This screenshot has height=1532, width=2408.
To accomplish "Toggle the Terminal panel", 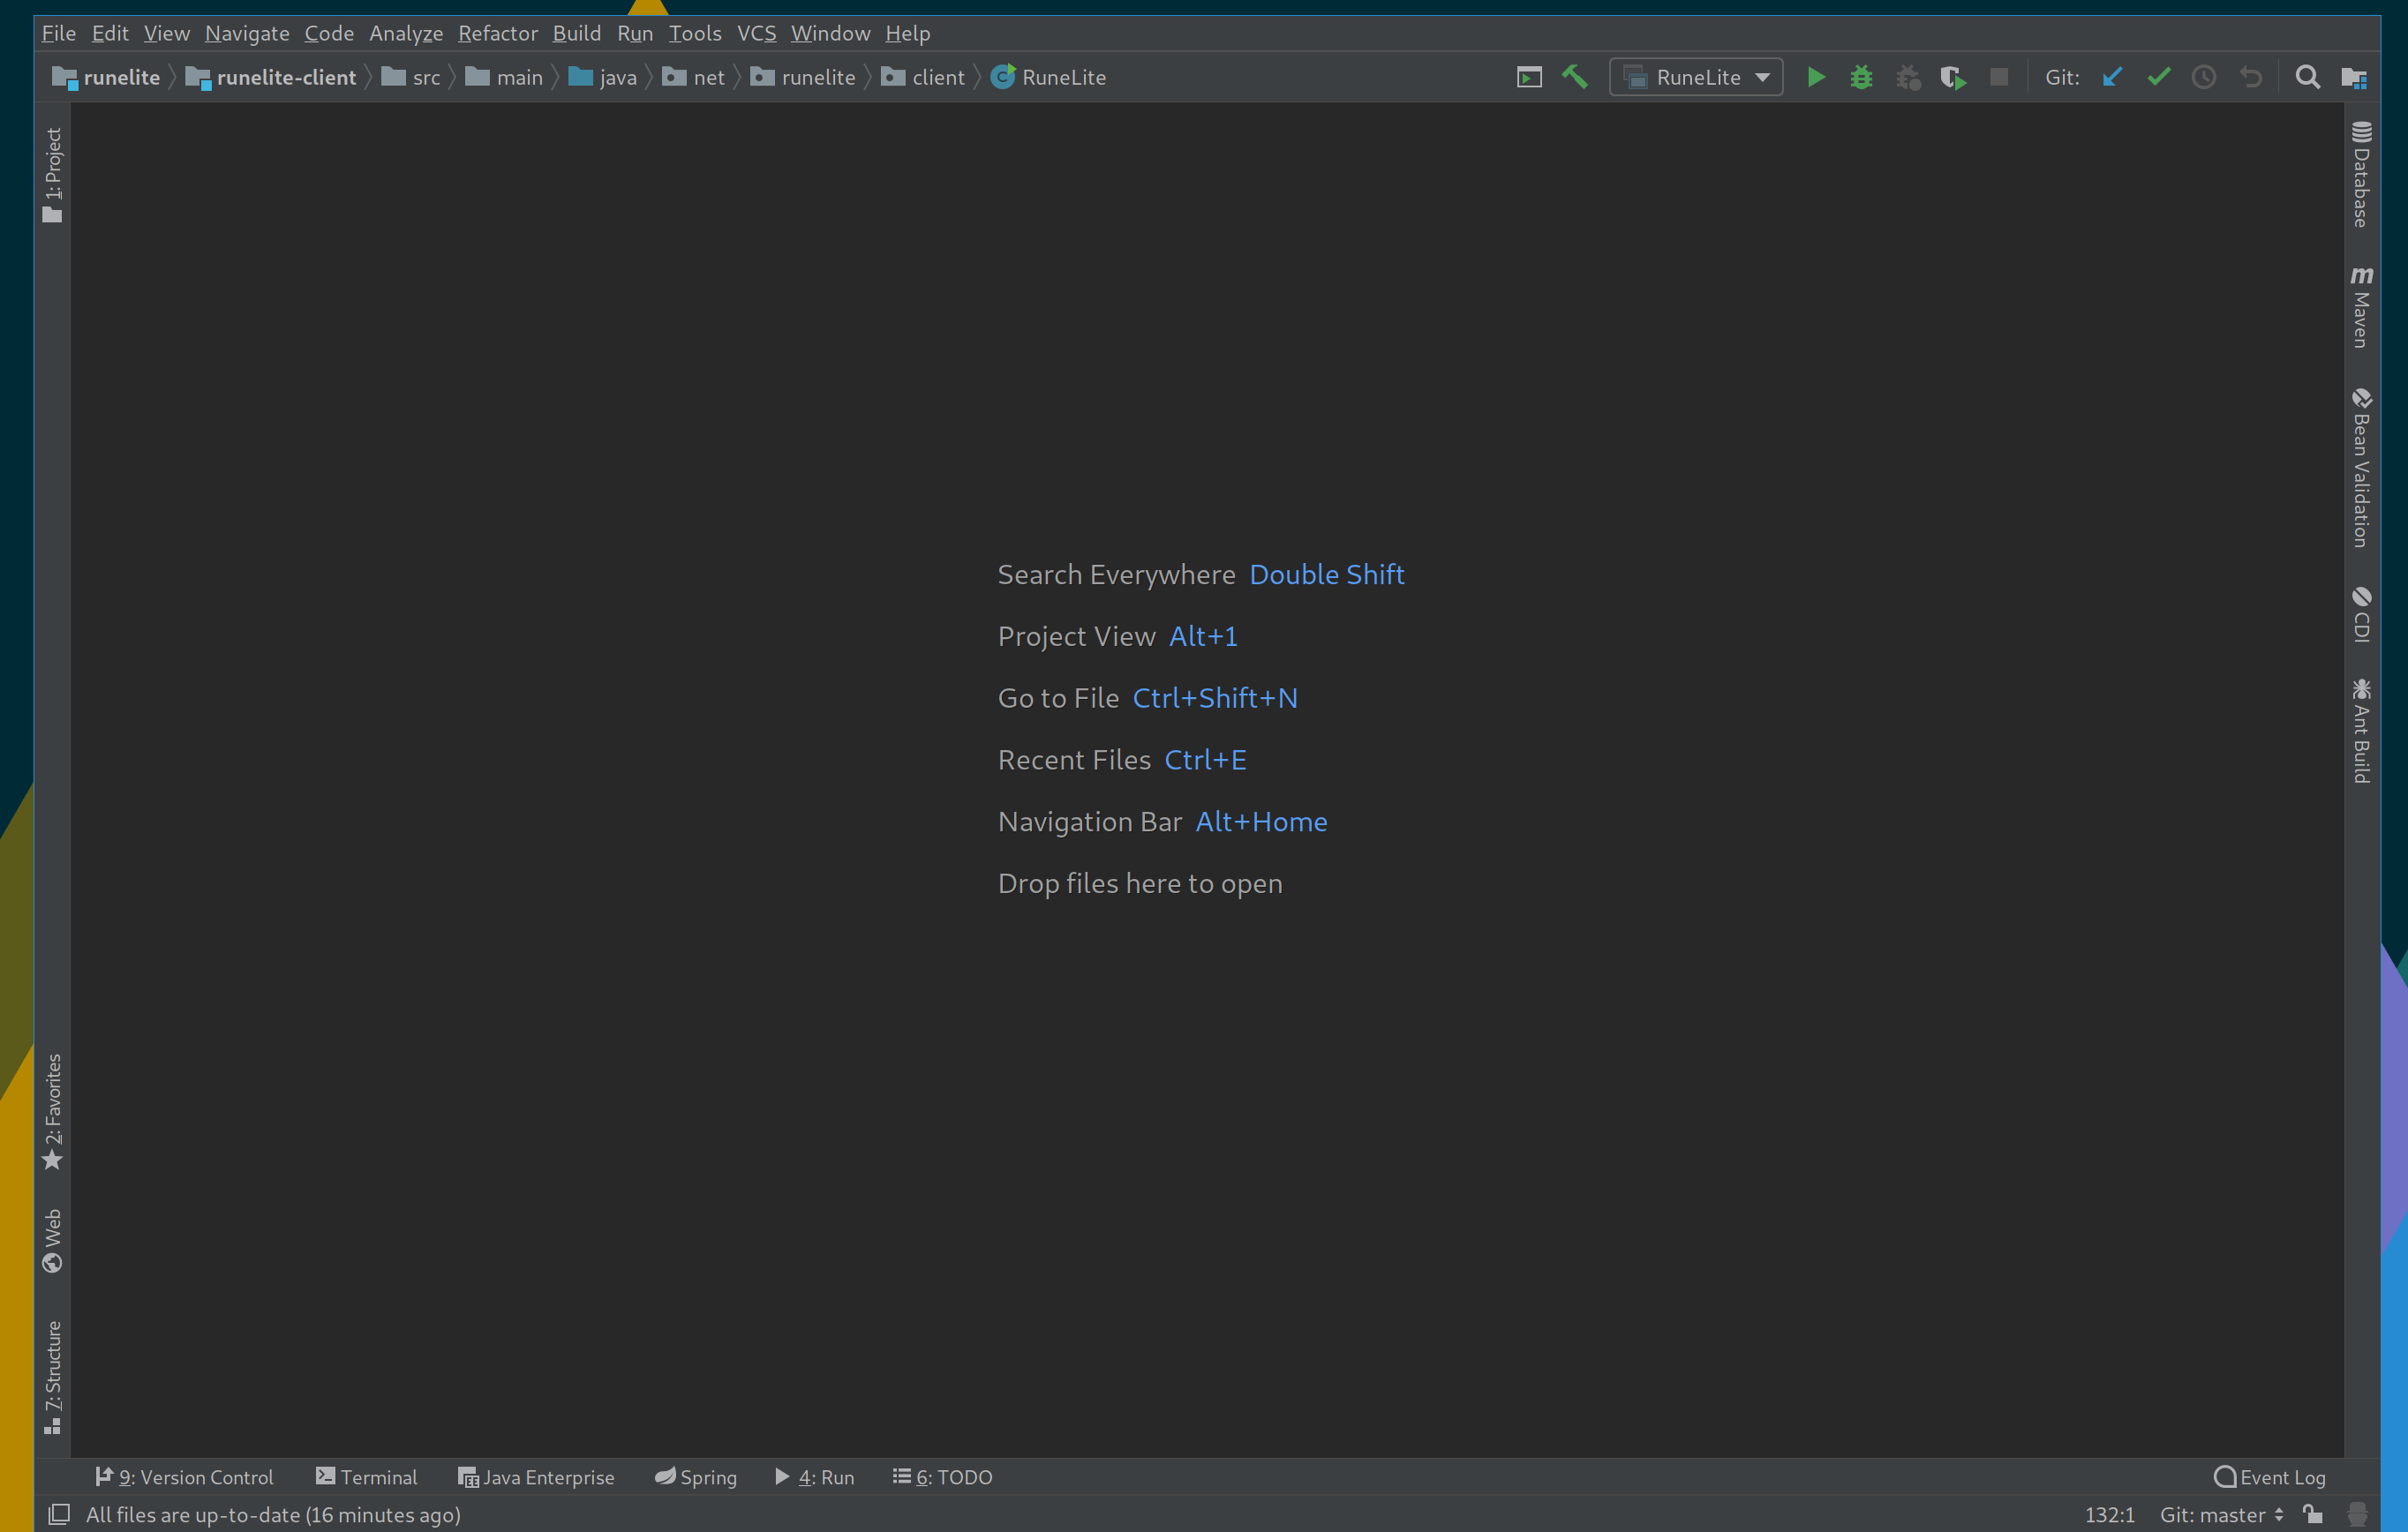I will (366, 1477).
